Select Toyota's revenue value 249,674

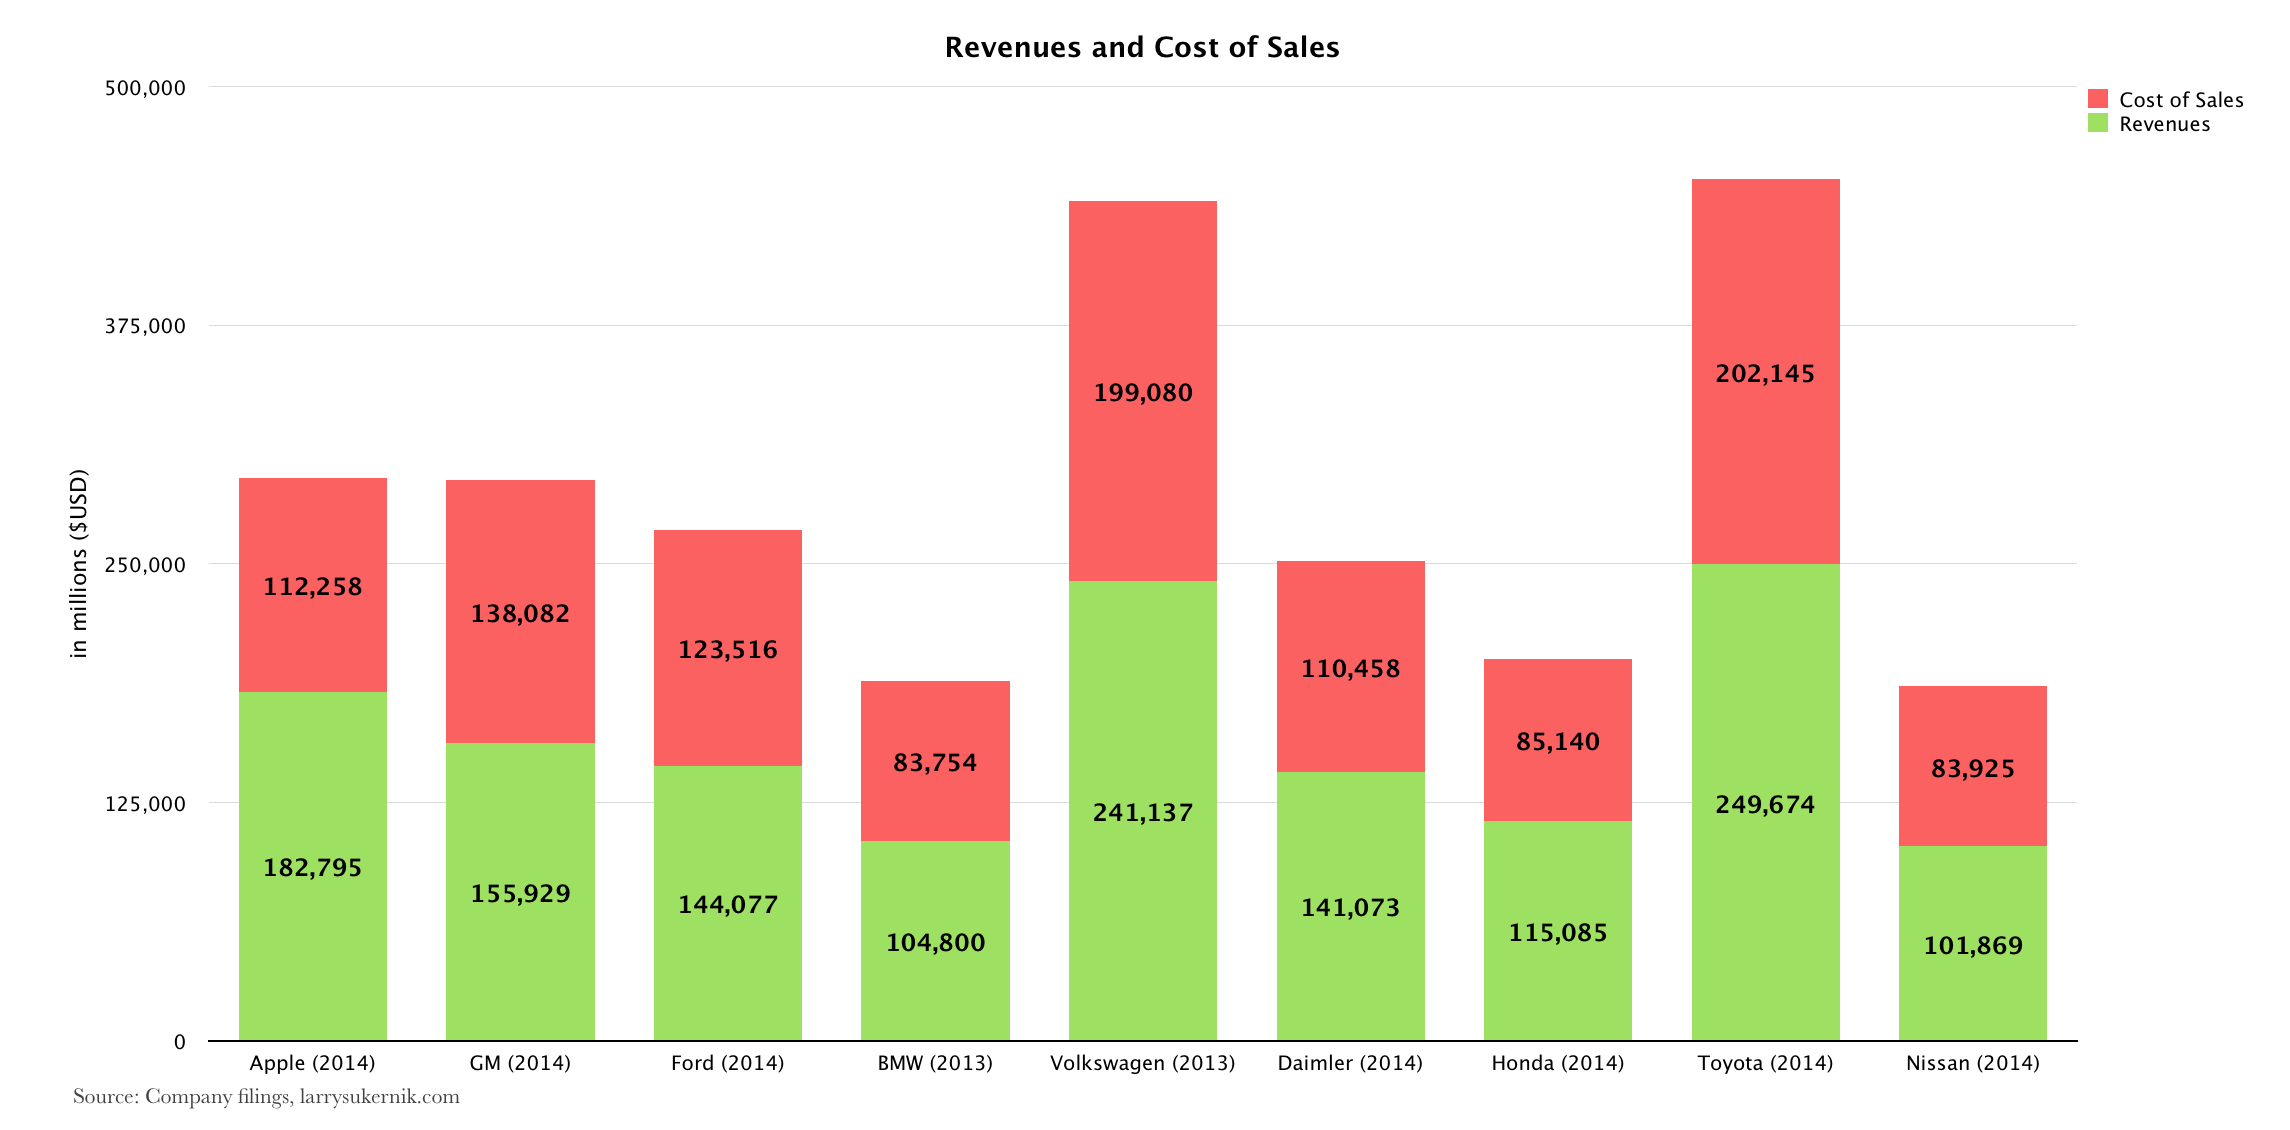coord(1765,804)
